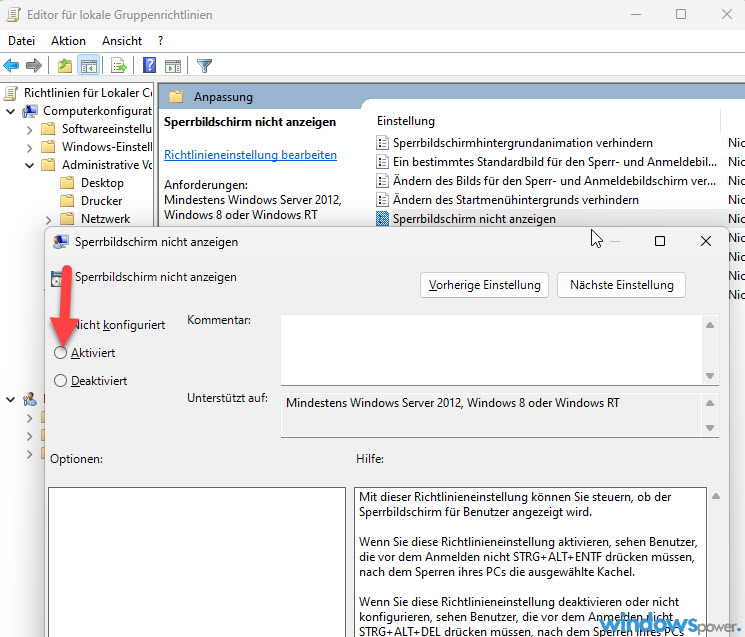This screenshot has width=745, height=637.
Task: Click the Filter funnel toolbar icon
Action: pyautogui.click(x=204, y=66)
